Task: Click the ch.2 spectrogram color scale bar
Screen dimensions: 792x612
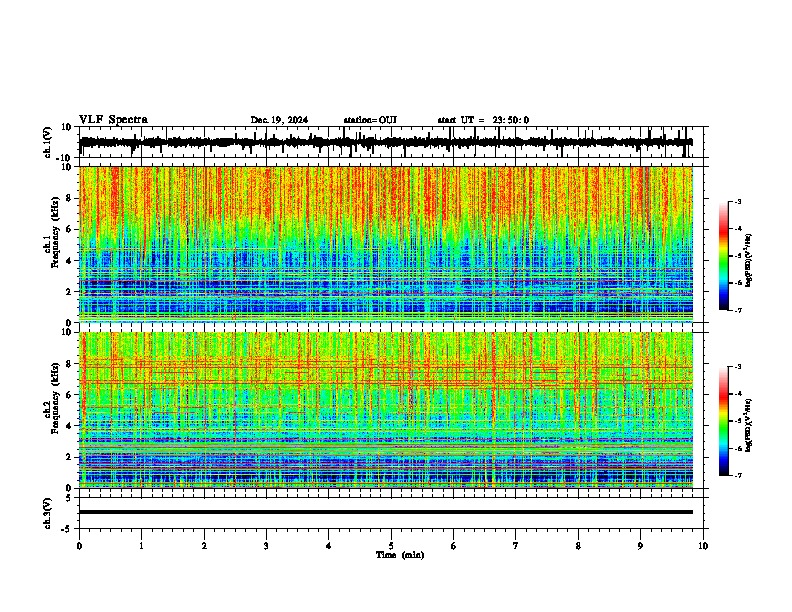Action: (724, 421)
